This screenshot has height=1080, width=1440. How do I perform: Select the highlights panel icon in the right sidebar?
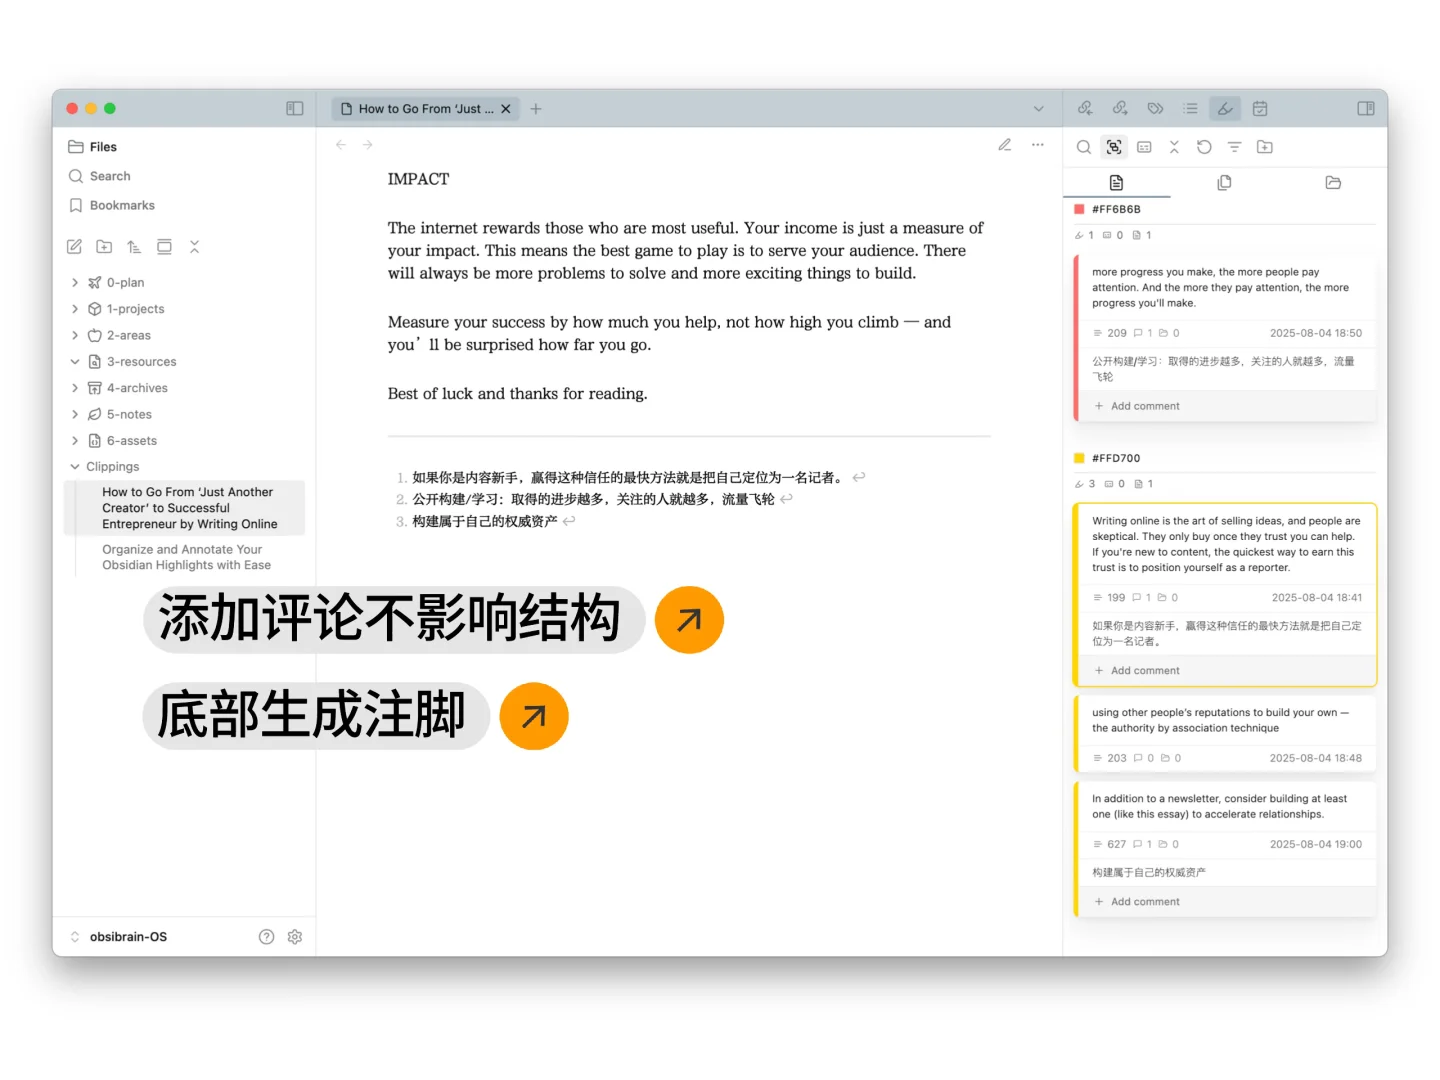click(1225, 108)
